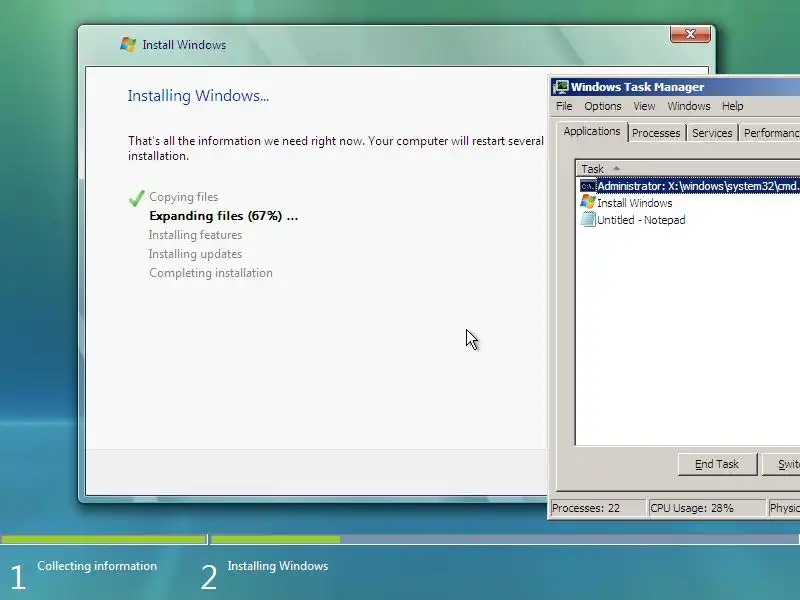
Task: Select the Administrator cmd.exe task row
Action: point(690,186)
